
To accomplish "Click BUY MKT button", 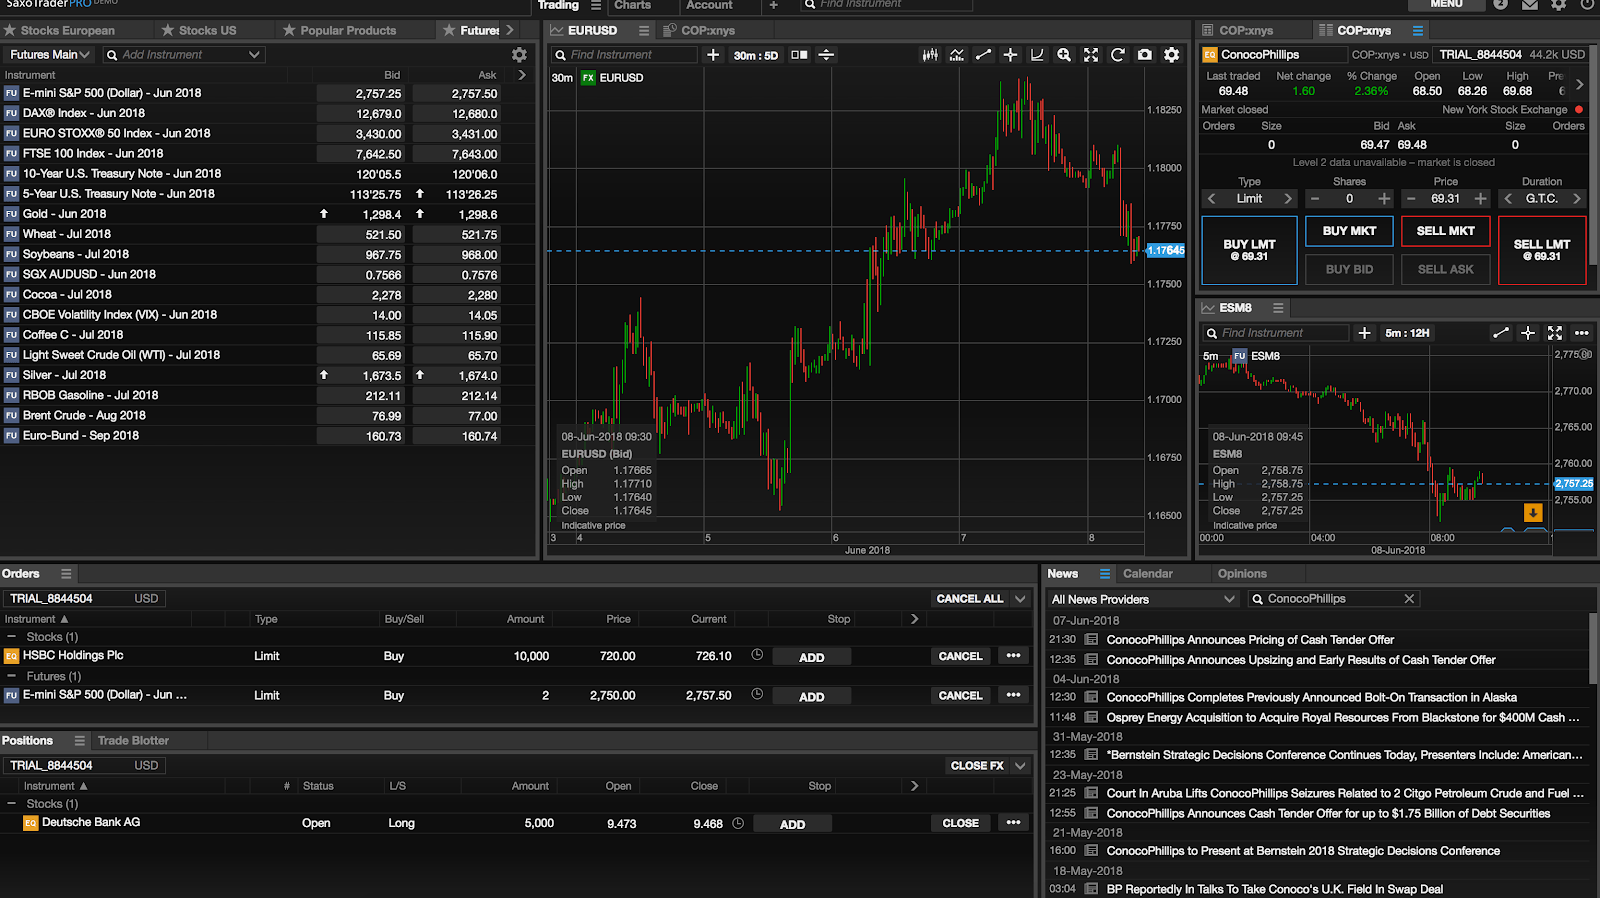I will 1349,231.
